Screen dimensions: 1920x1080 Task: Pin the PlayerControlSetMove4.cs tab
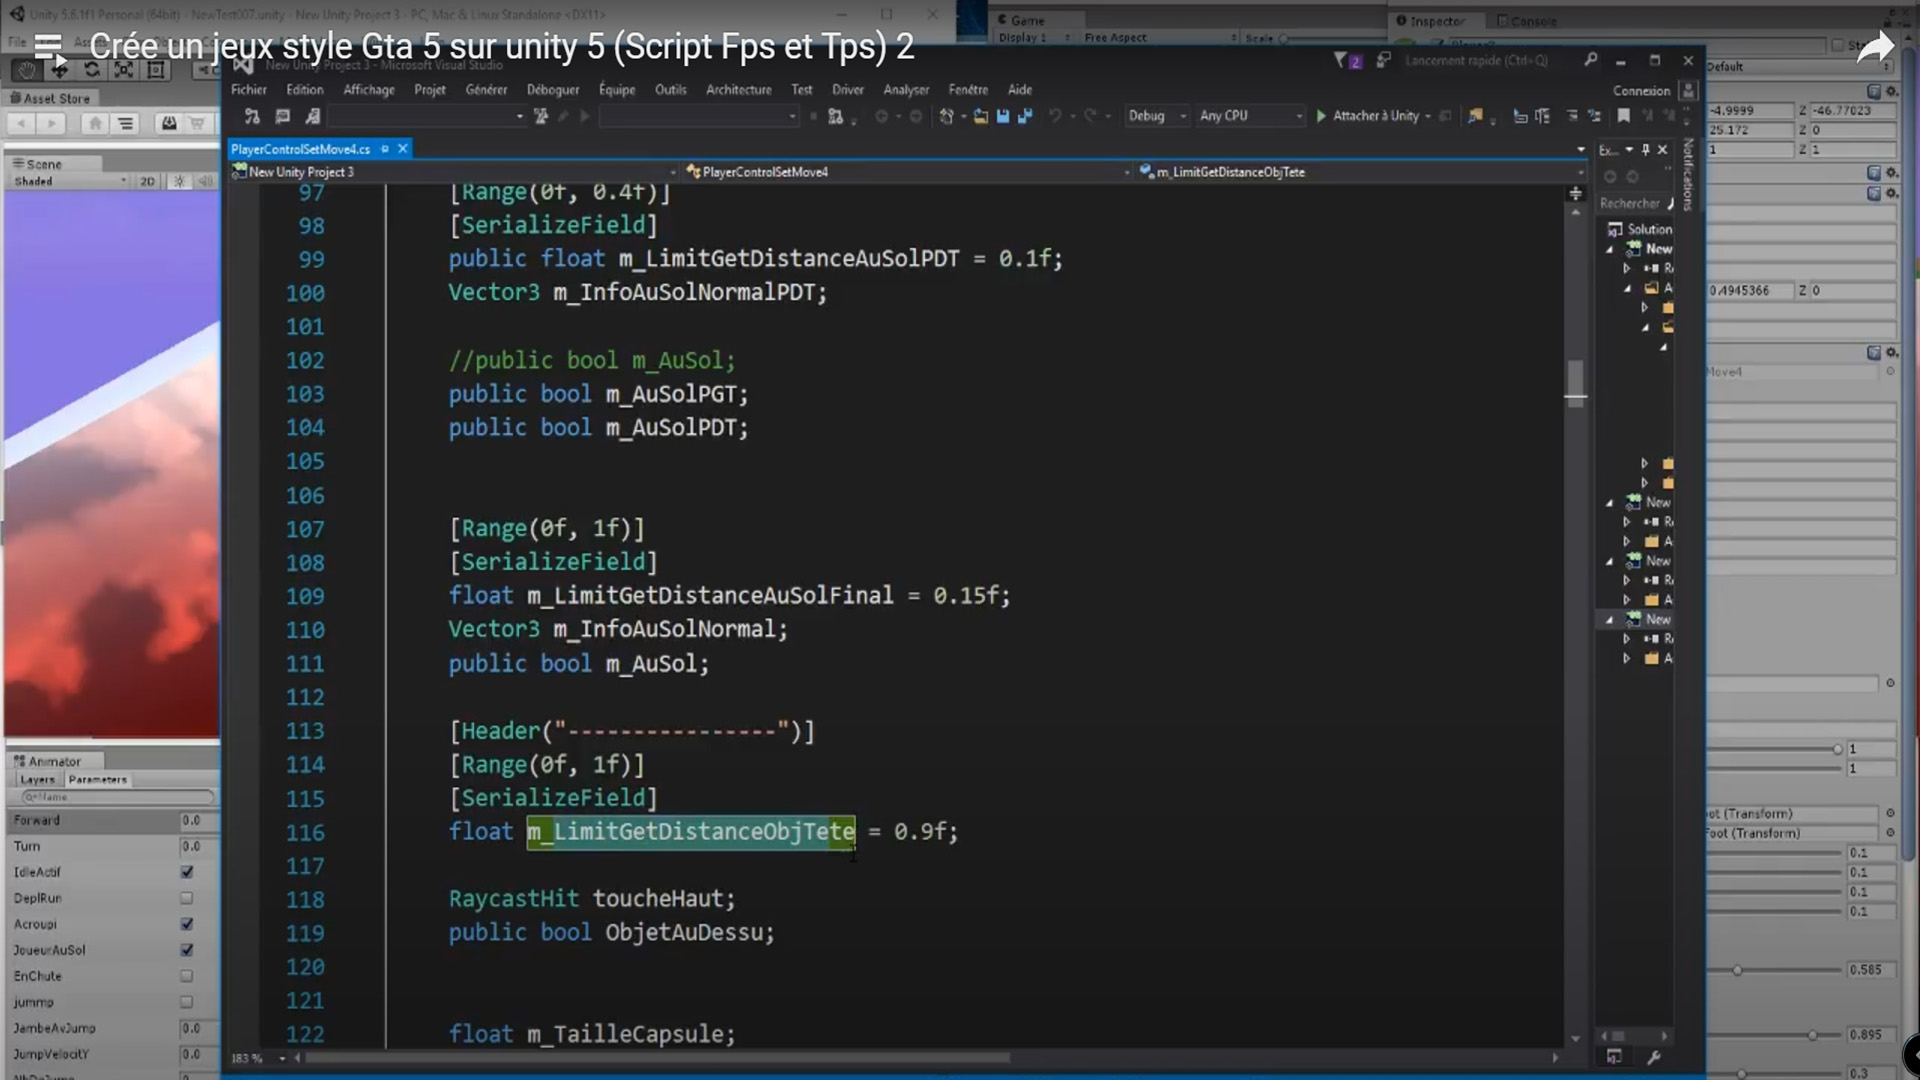tap(385, 149)
